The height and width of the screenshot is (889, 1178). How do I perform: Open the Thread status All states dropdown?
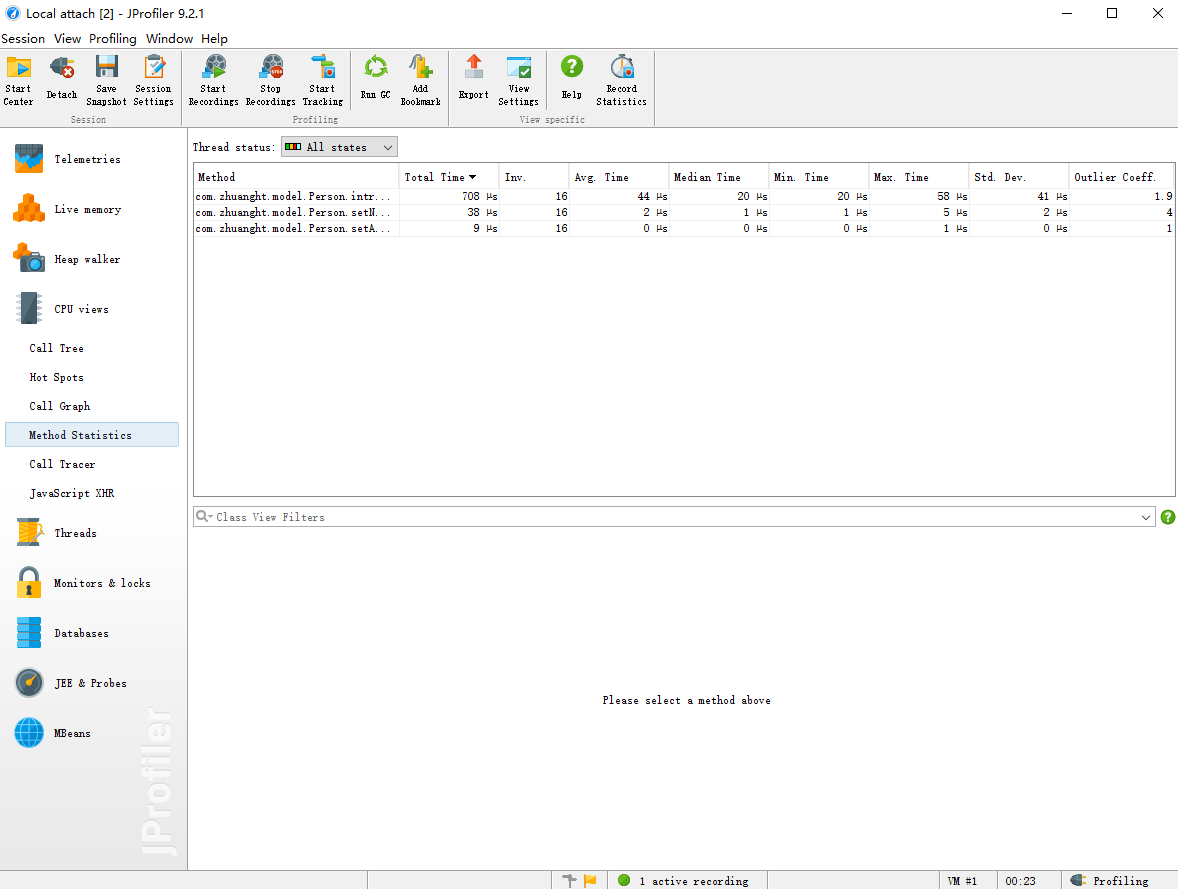[x=339, y=147]
